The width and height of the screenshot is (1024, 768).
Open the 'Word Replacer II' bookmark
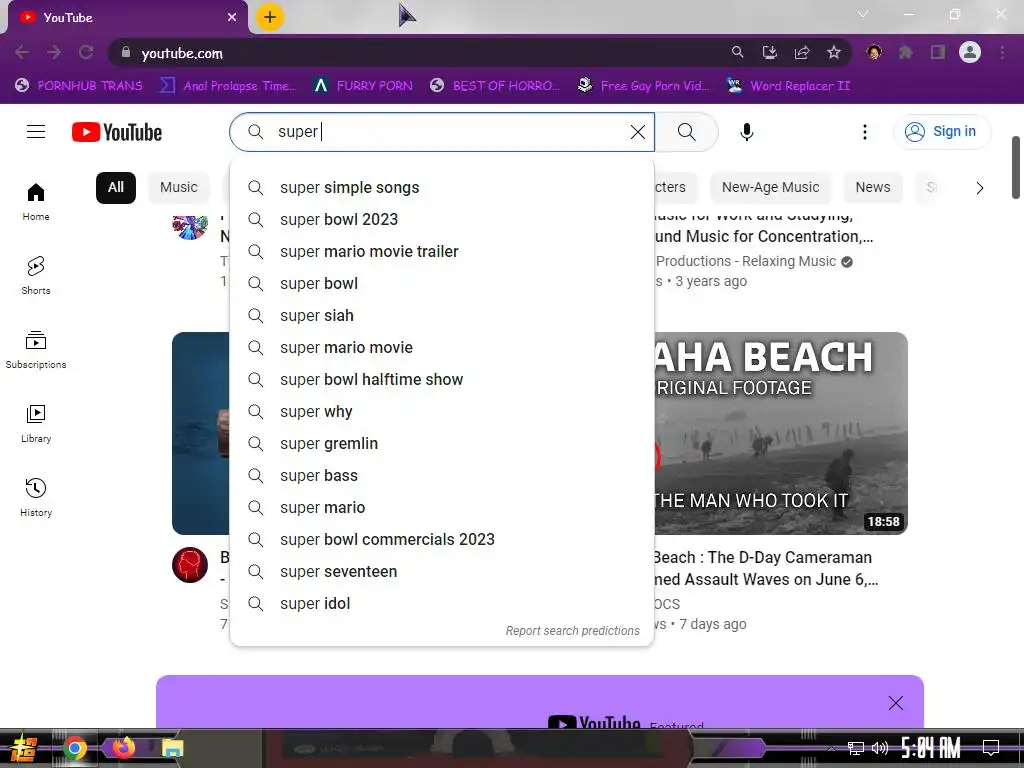pos(788,86)
